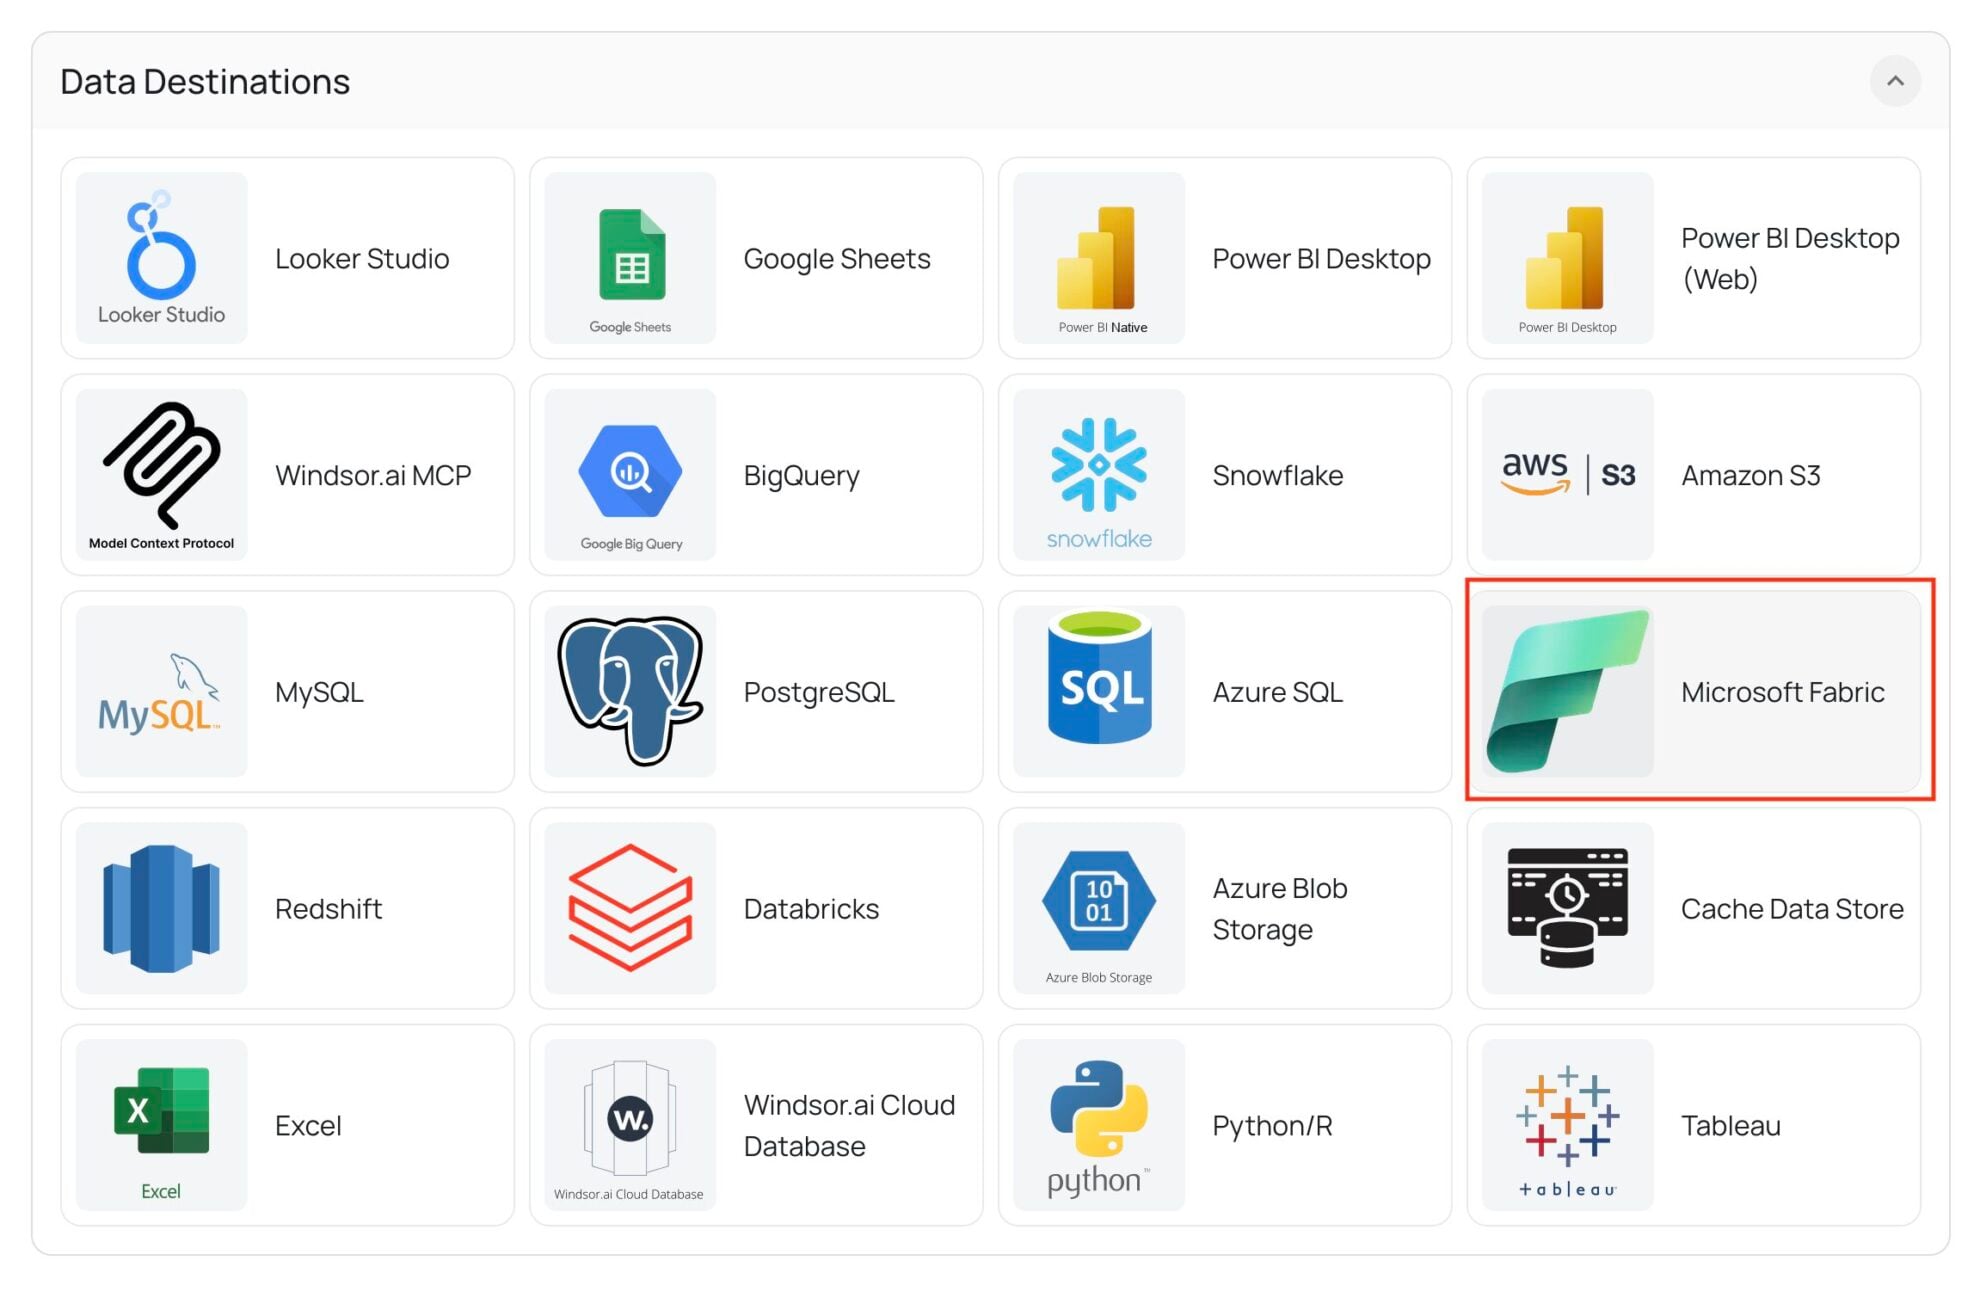1980x1316 pixels.
Task: Open the Azure SQL tile
Action: click(1225, 691)
